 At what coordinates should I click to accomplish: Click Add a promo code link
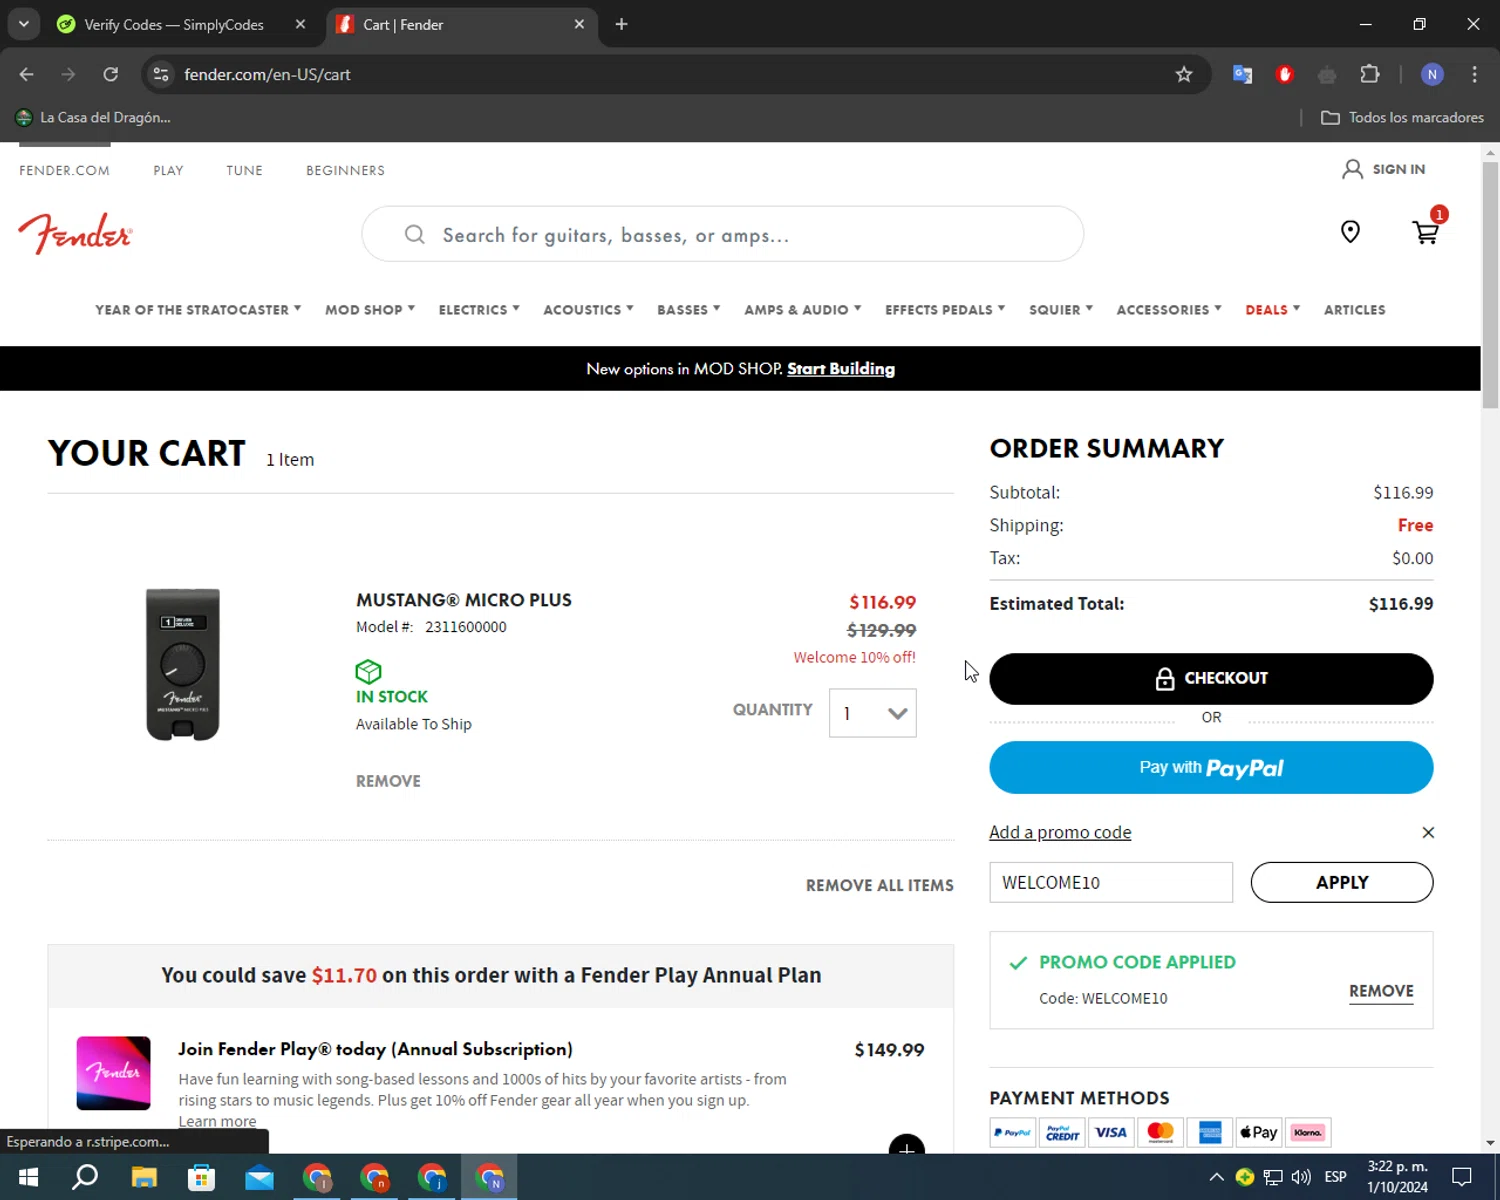(x=1060, y=832)
